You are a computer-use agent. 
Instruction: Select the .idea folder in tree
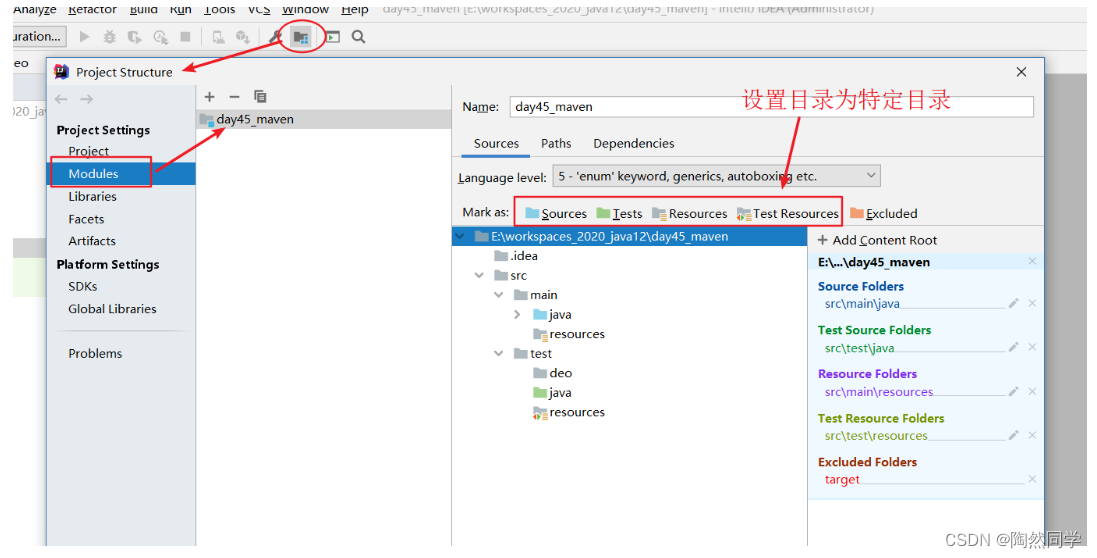516,256
